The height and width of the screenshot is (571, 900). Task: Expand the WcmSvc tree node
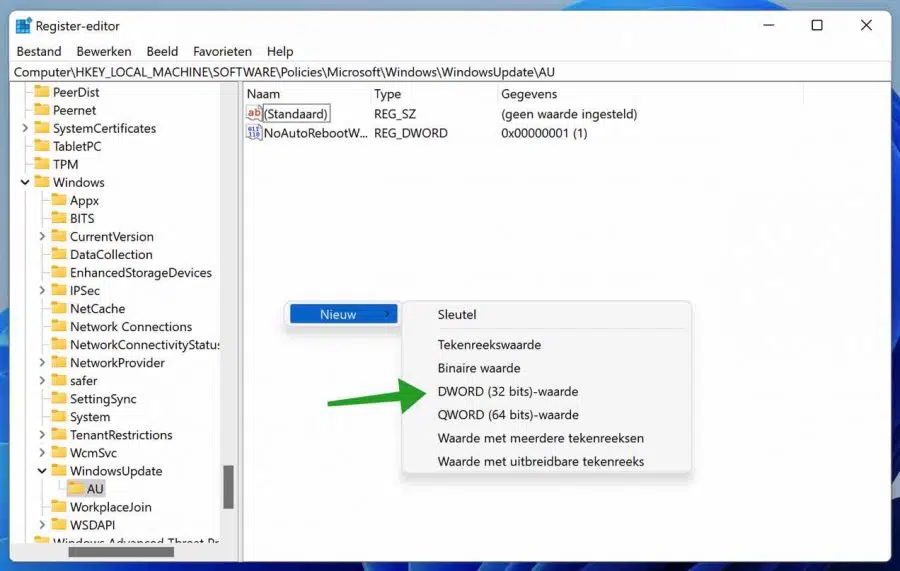[x=42, y=453]
